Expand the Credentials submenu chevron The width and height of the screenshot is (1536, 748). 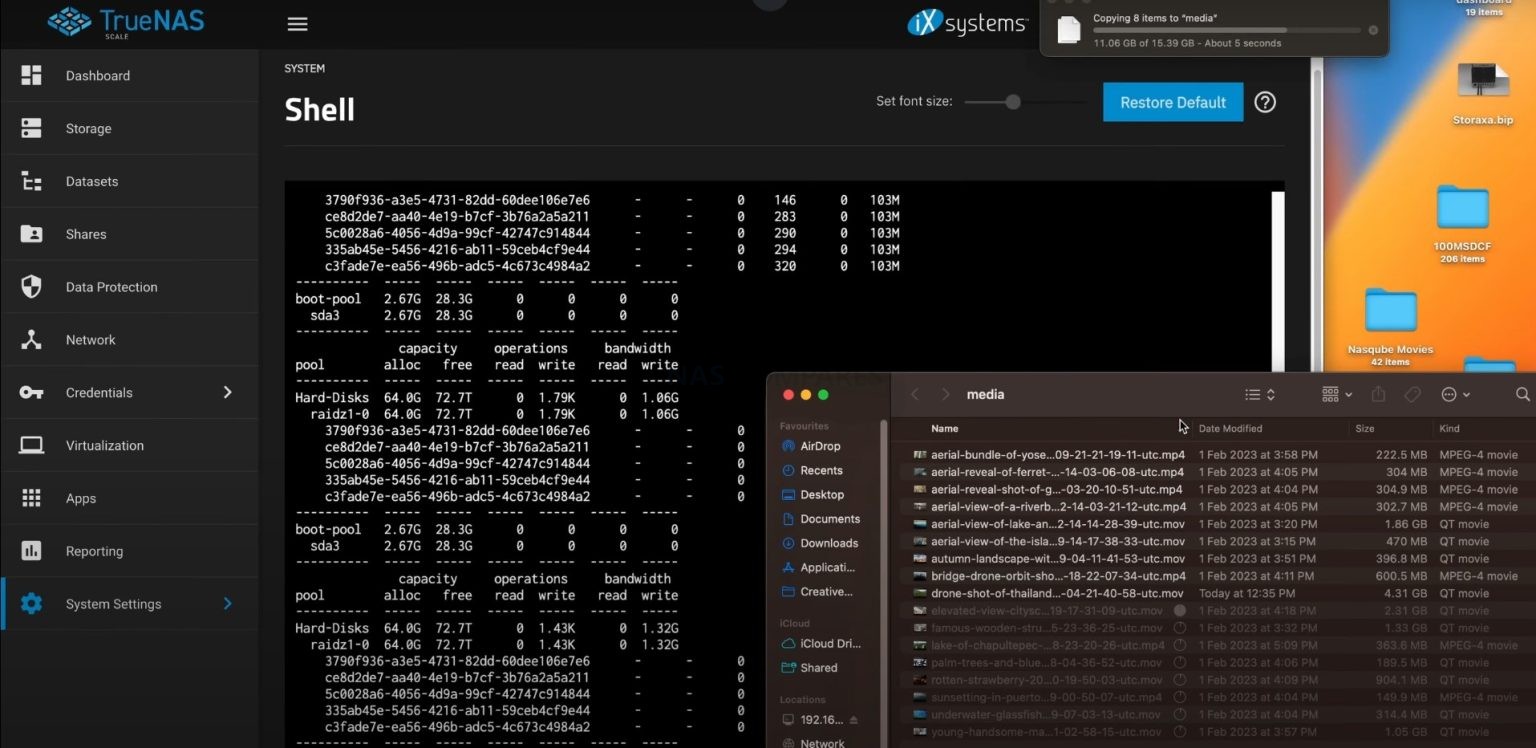(x=227, y=393)
